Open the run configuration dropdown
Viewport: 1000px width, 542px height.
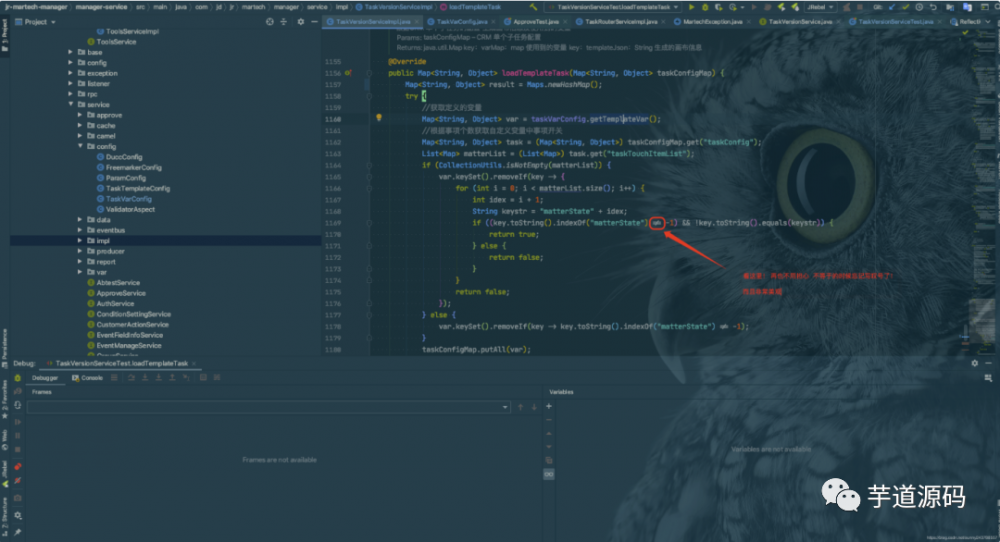(614, 7)
